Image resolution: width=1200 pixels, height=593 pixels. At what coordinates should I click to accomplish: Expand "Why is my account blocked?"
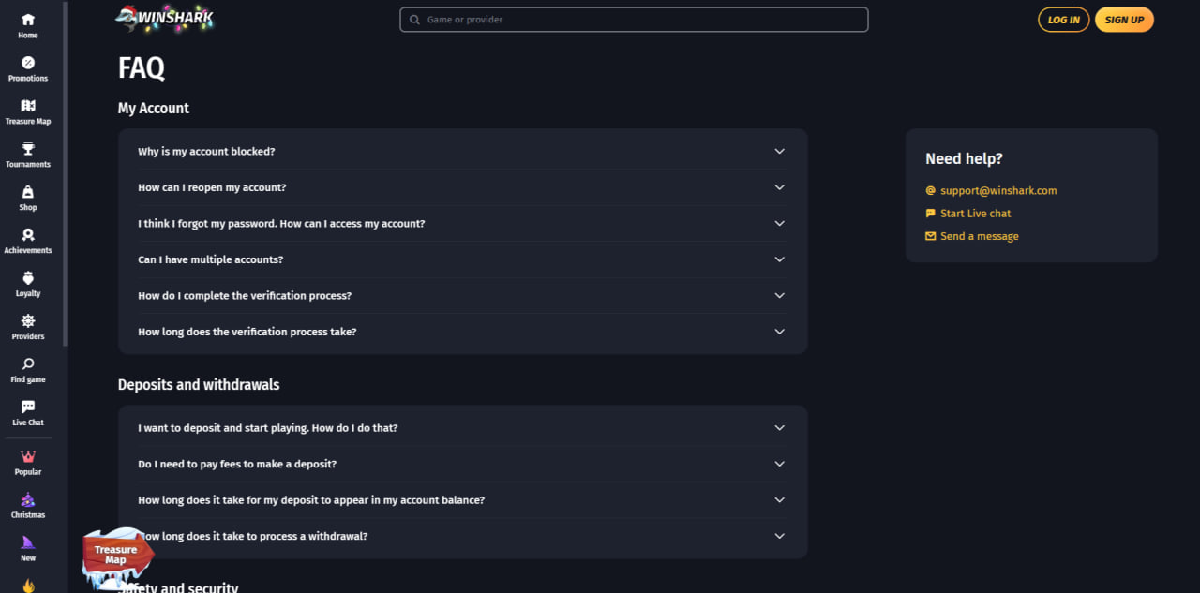pos(462,152)
